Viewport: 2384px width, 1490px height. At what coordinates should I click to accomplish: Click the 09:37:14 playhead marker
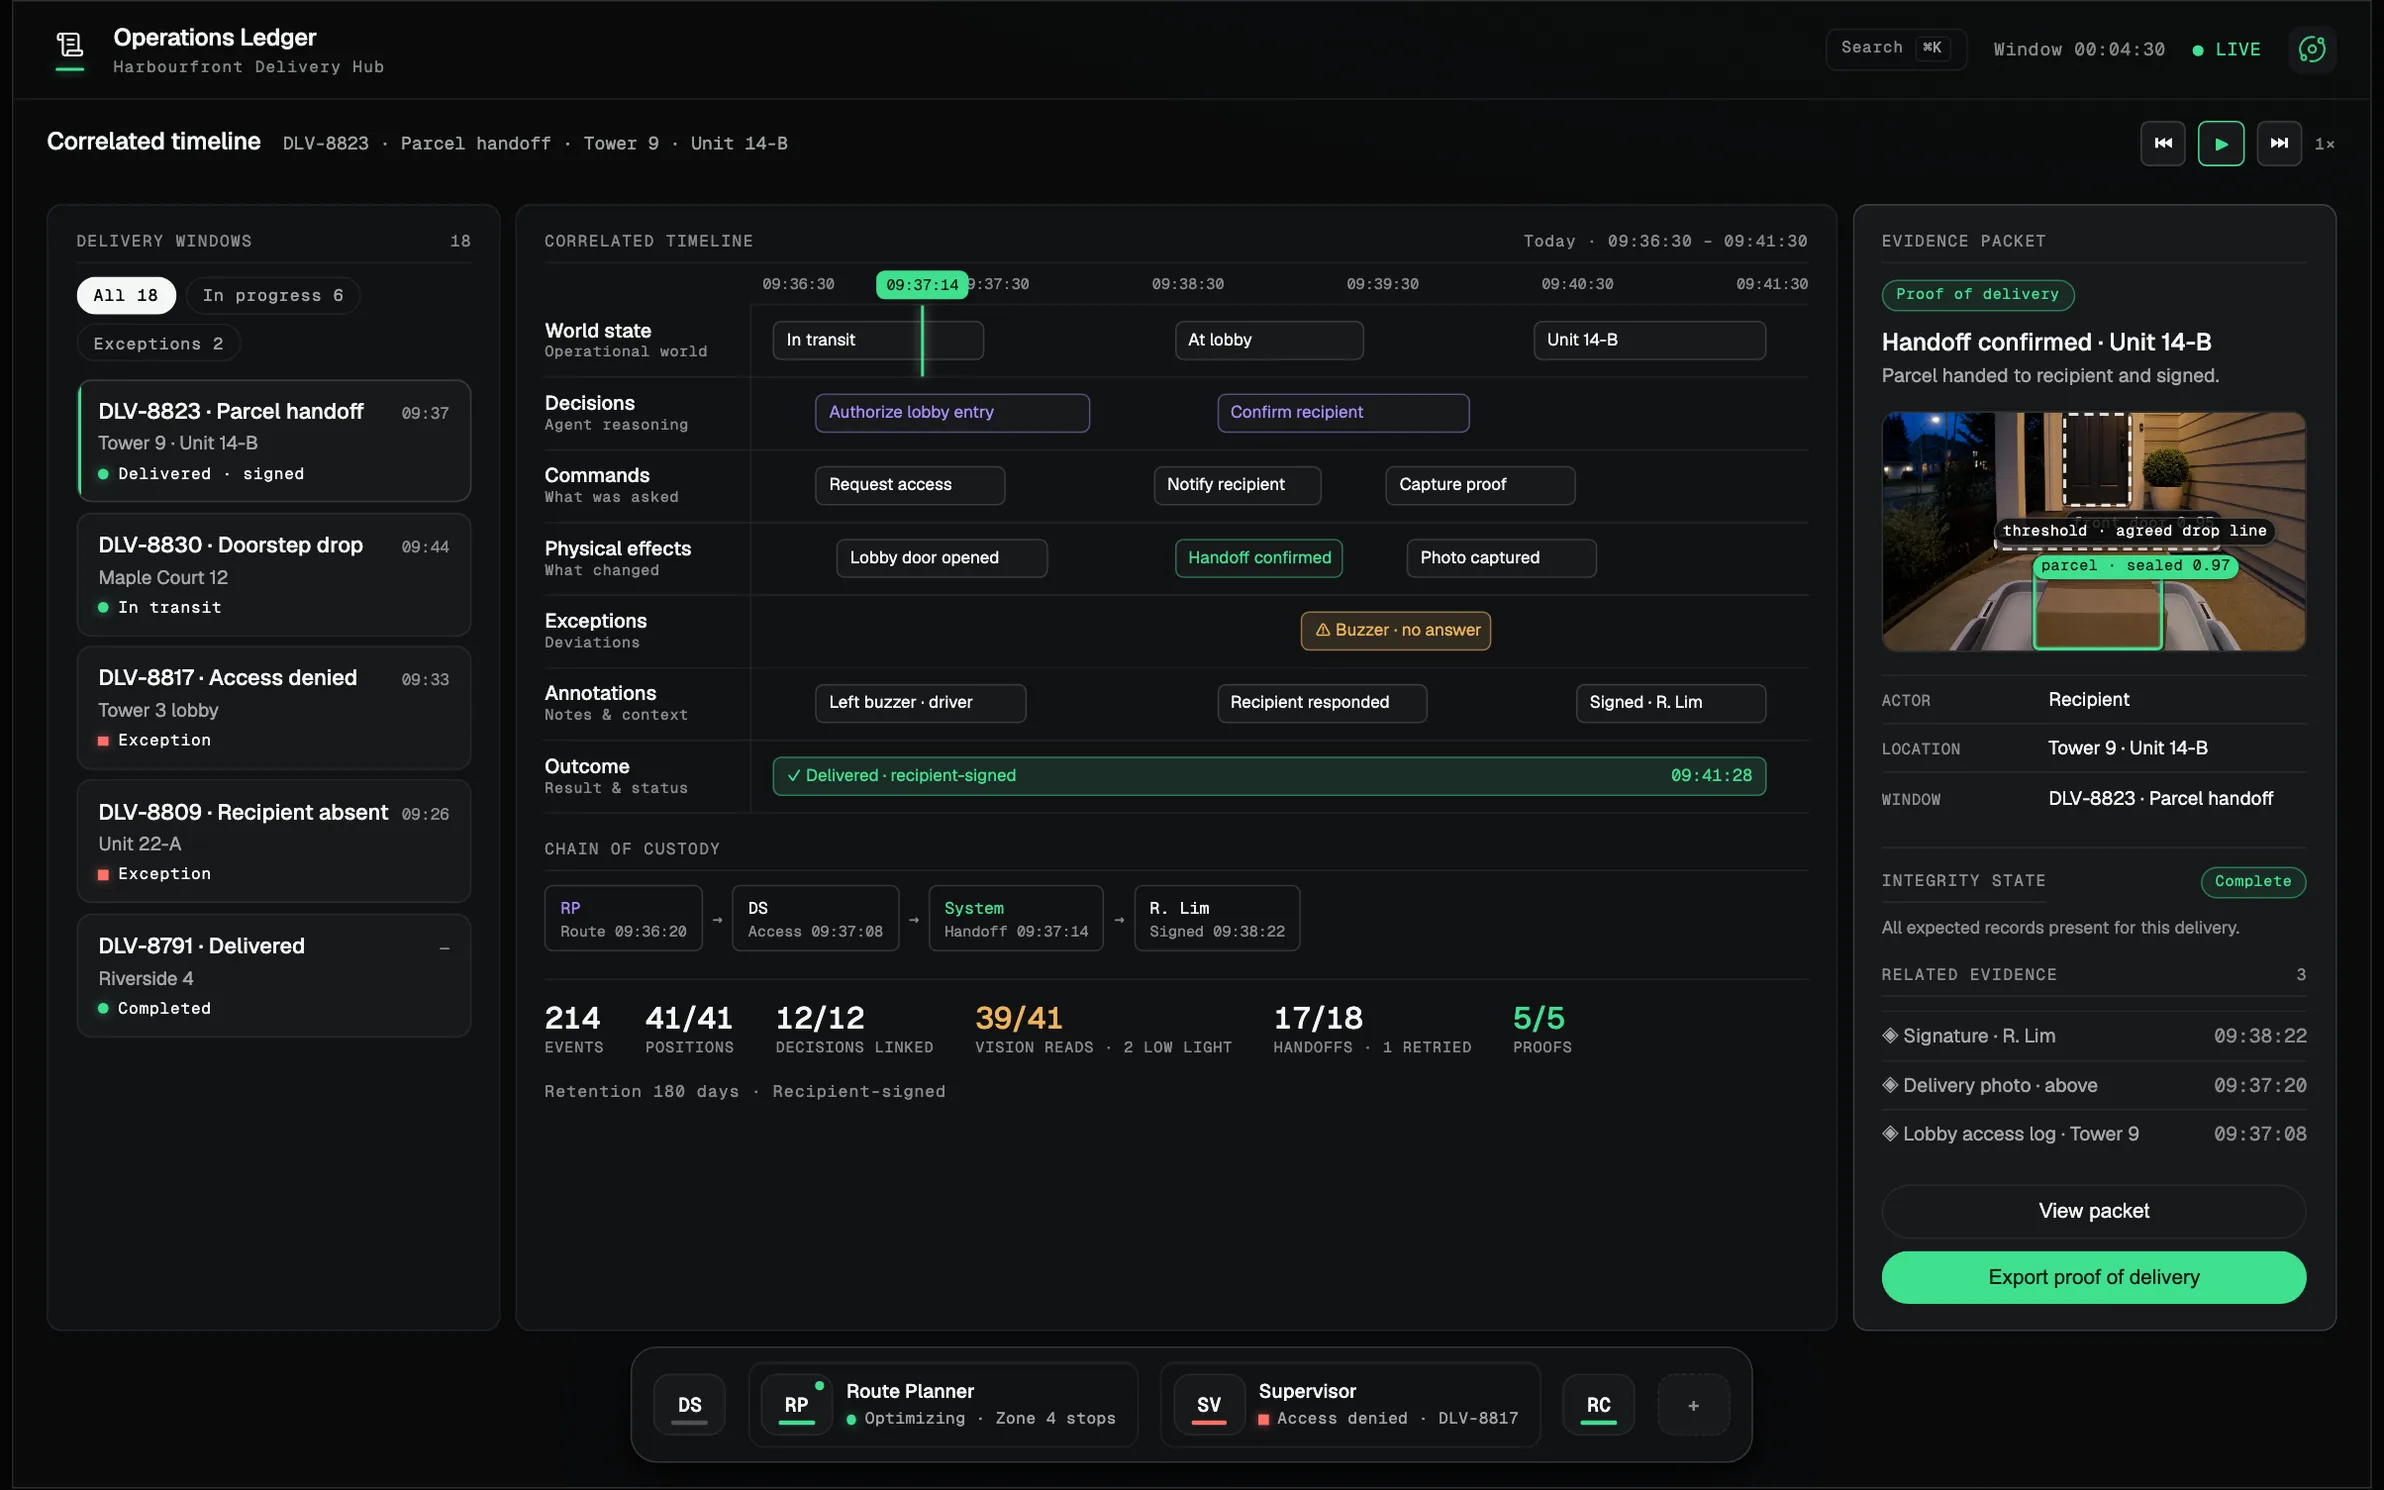tap(921, 285)
